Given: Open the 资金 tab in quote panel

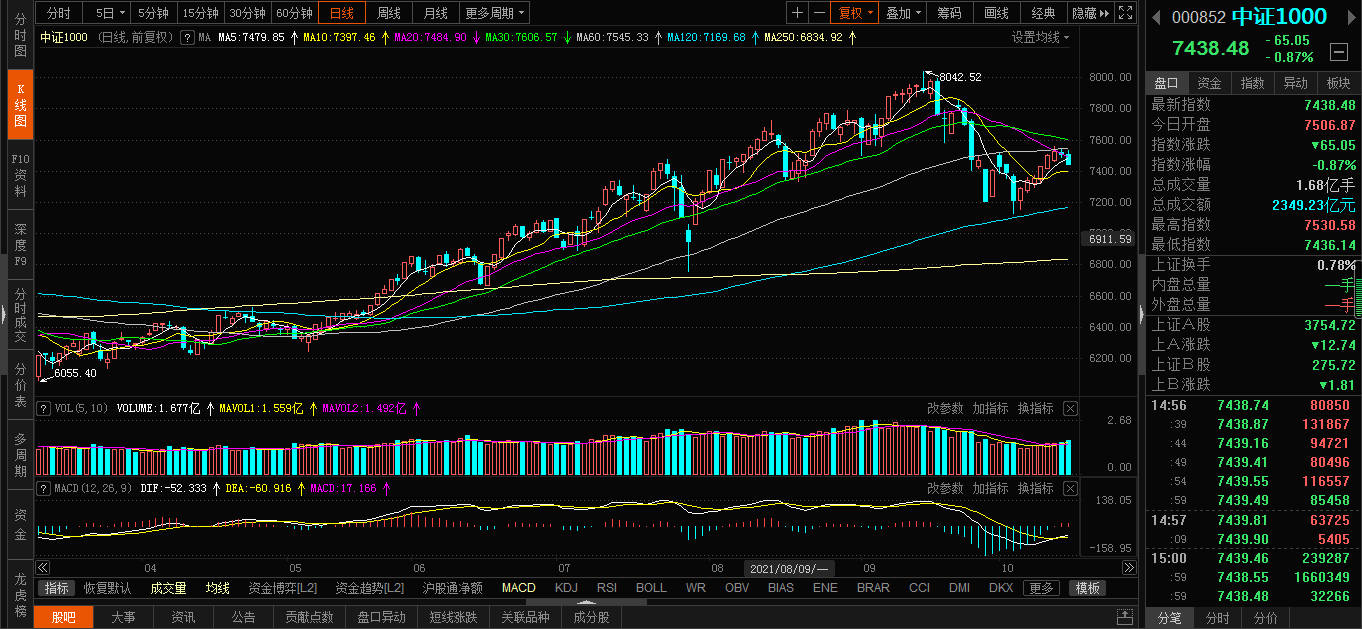Looking at the screenshot, I should 1209,83.
